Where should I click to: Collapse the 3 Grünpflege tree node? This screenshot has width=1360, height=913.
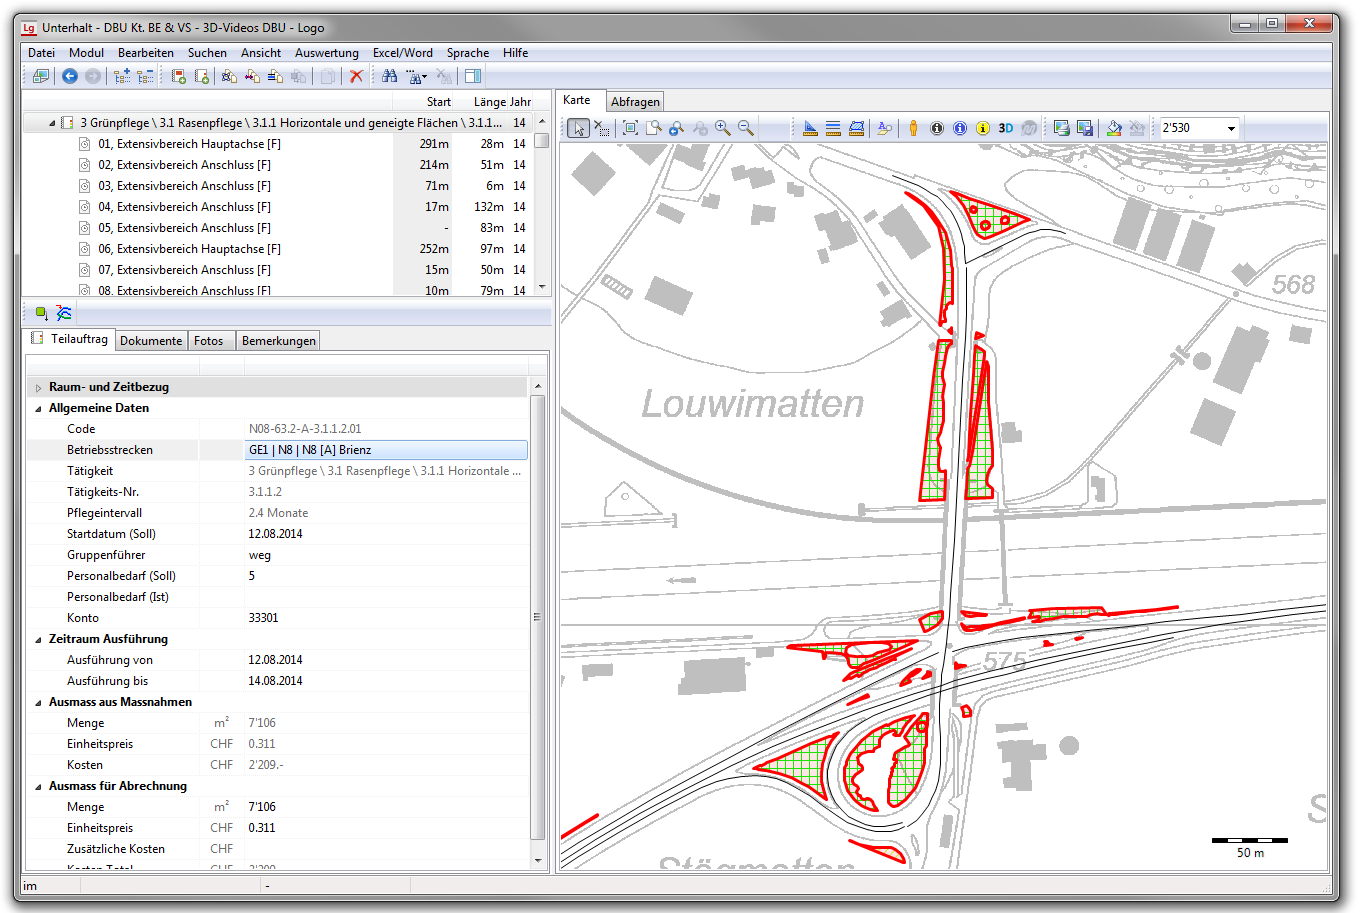[x=52, y=123]
